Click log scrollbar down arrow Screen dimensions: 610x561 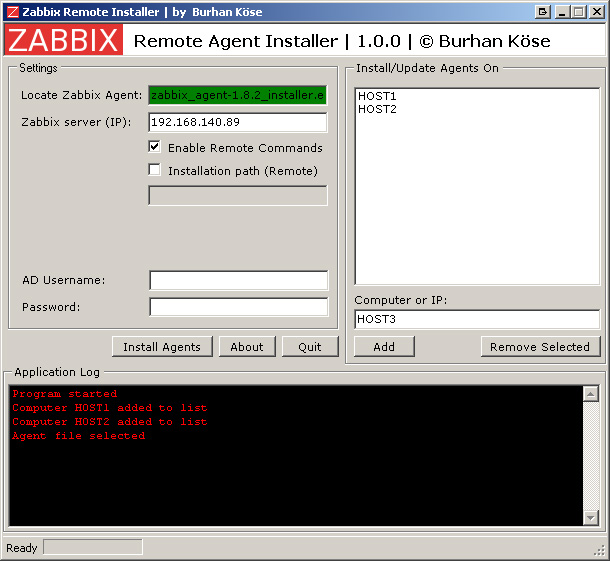coord(591,517)
